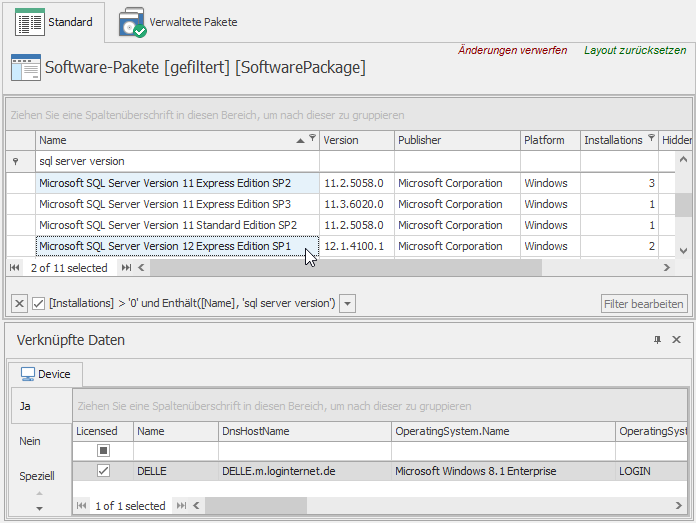Sort by the Version column header

[356, 140]
